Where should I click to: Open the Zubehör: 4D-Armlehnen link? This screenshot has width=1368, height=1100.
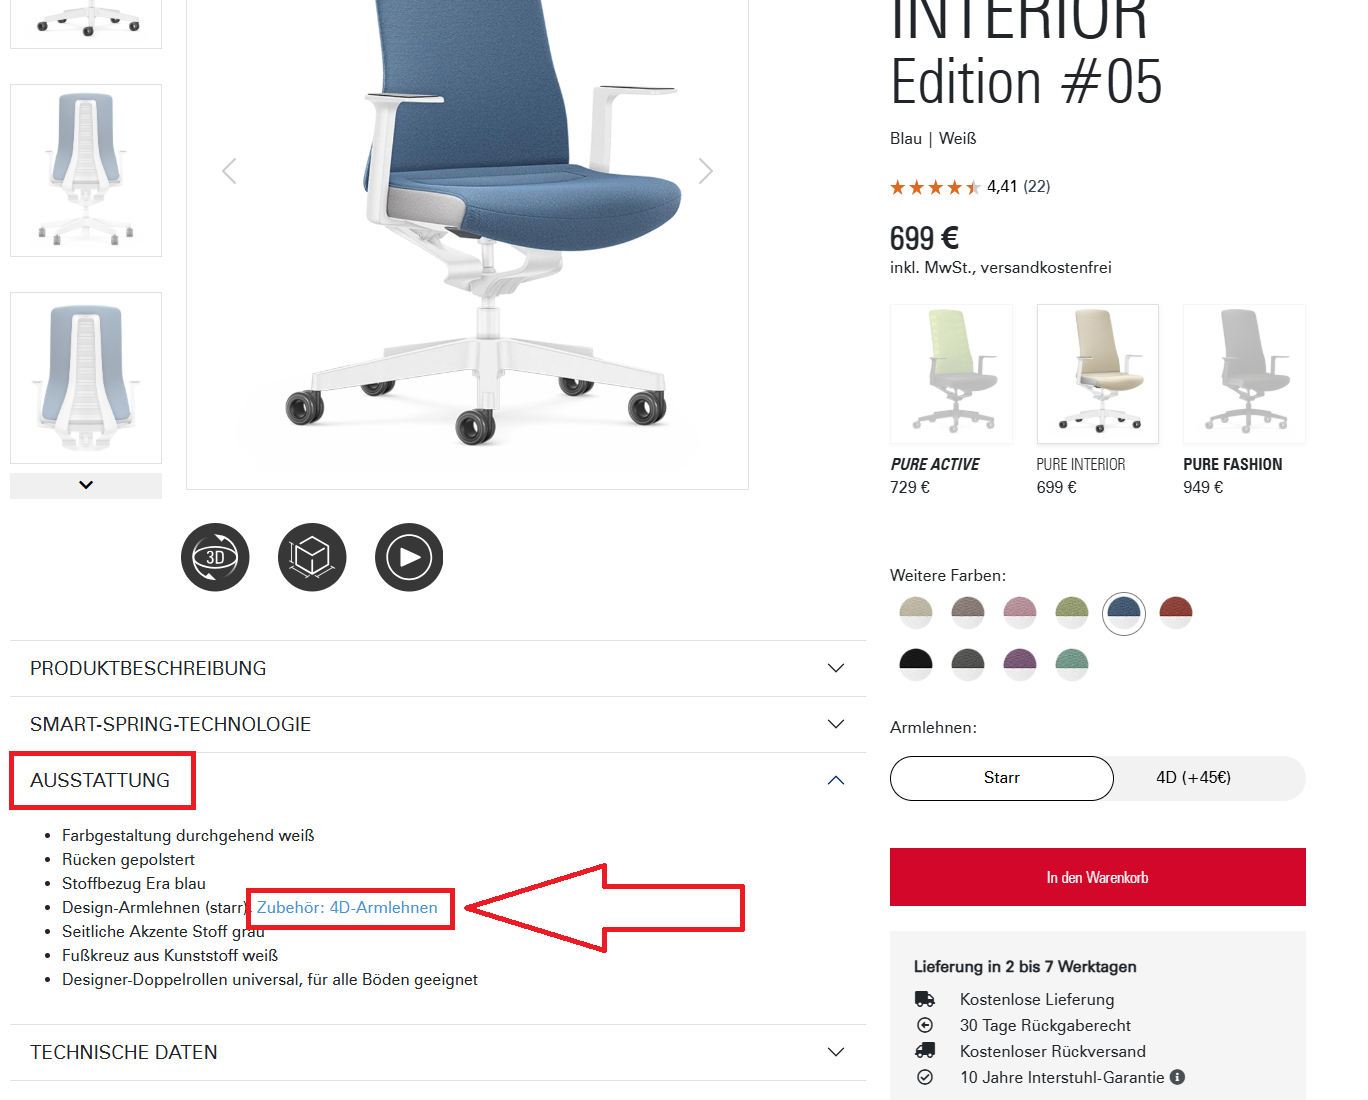[x=347, y=908]
